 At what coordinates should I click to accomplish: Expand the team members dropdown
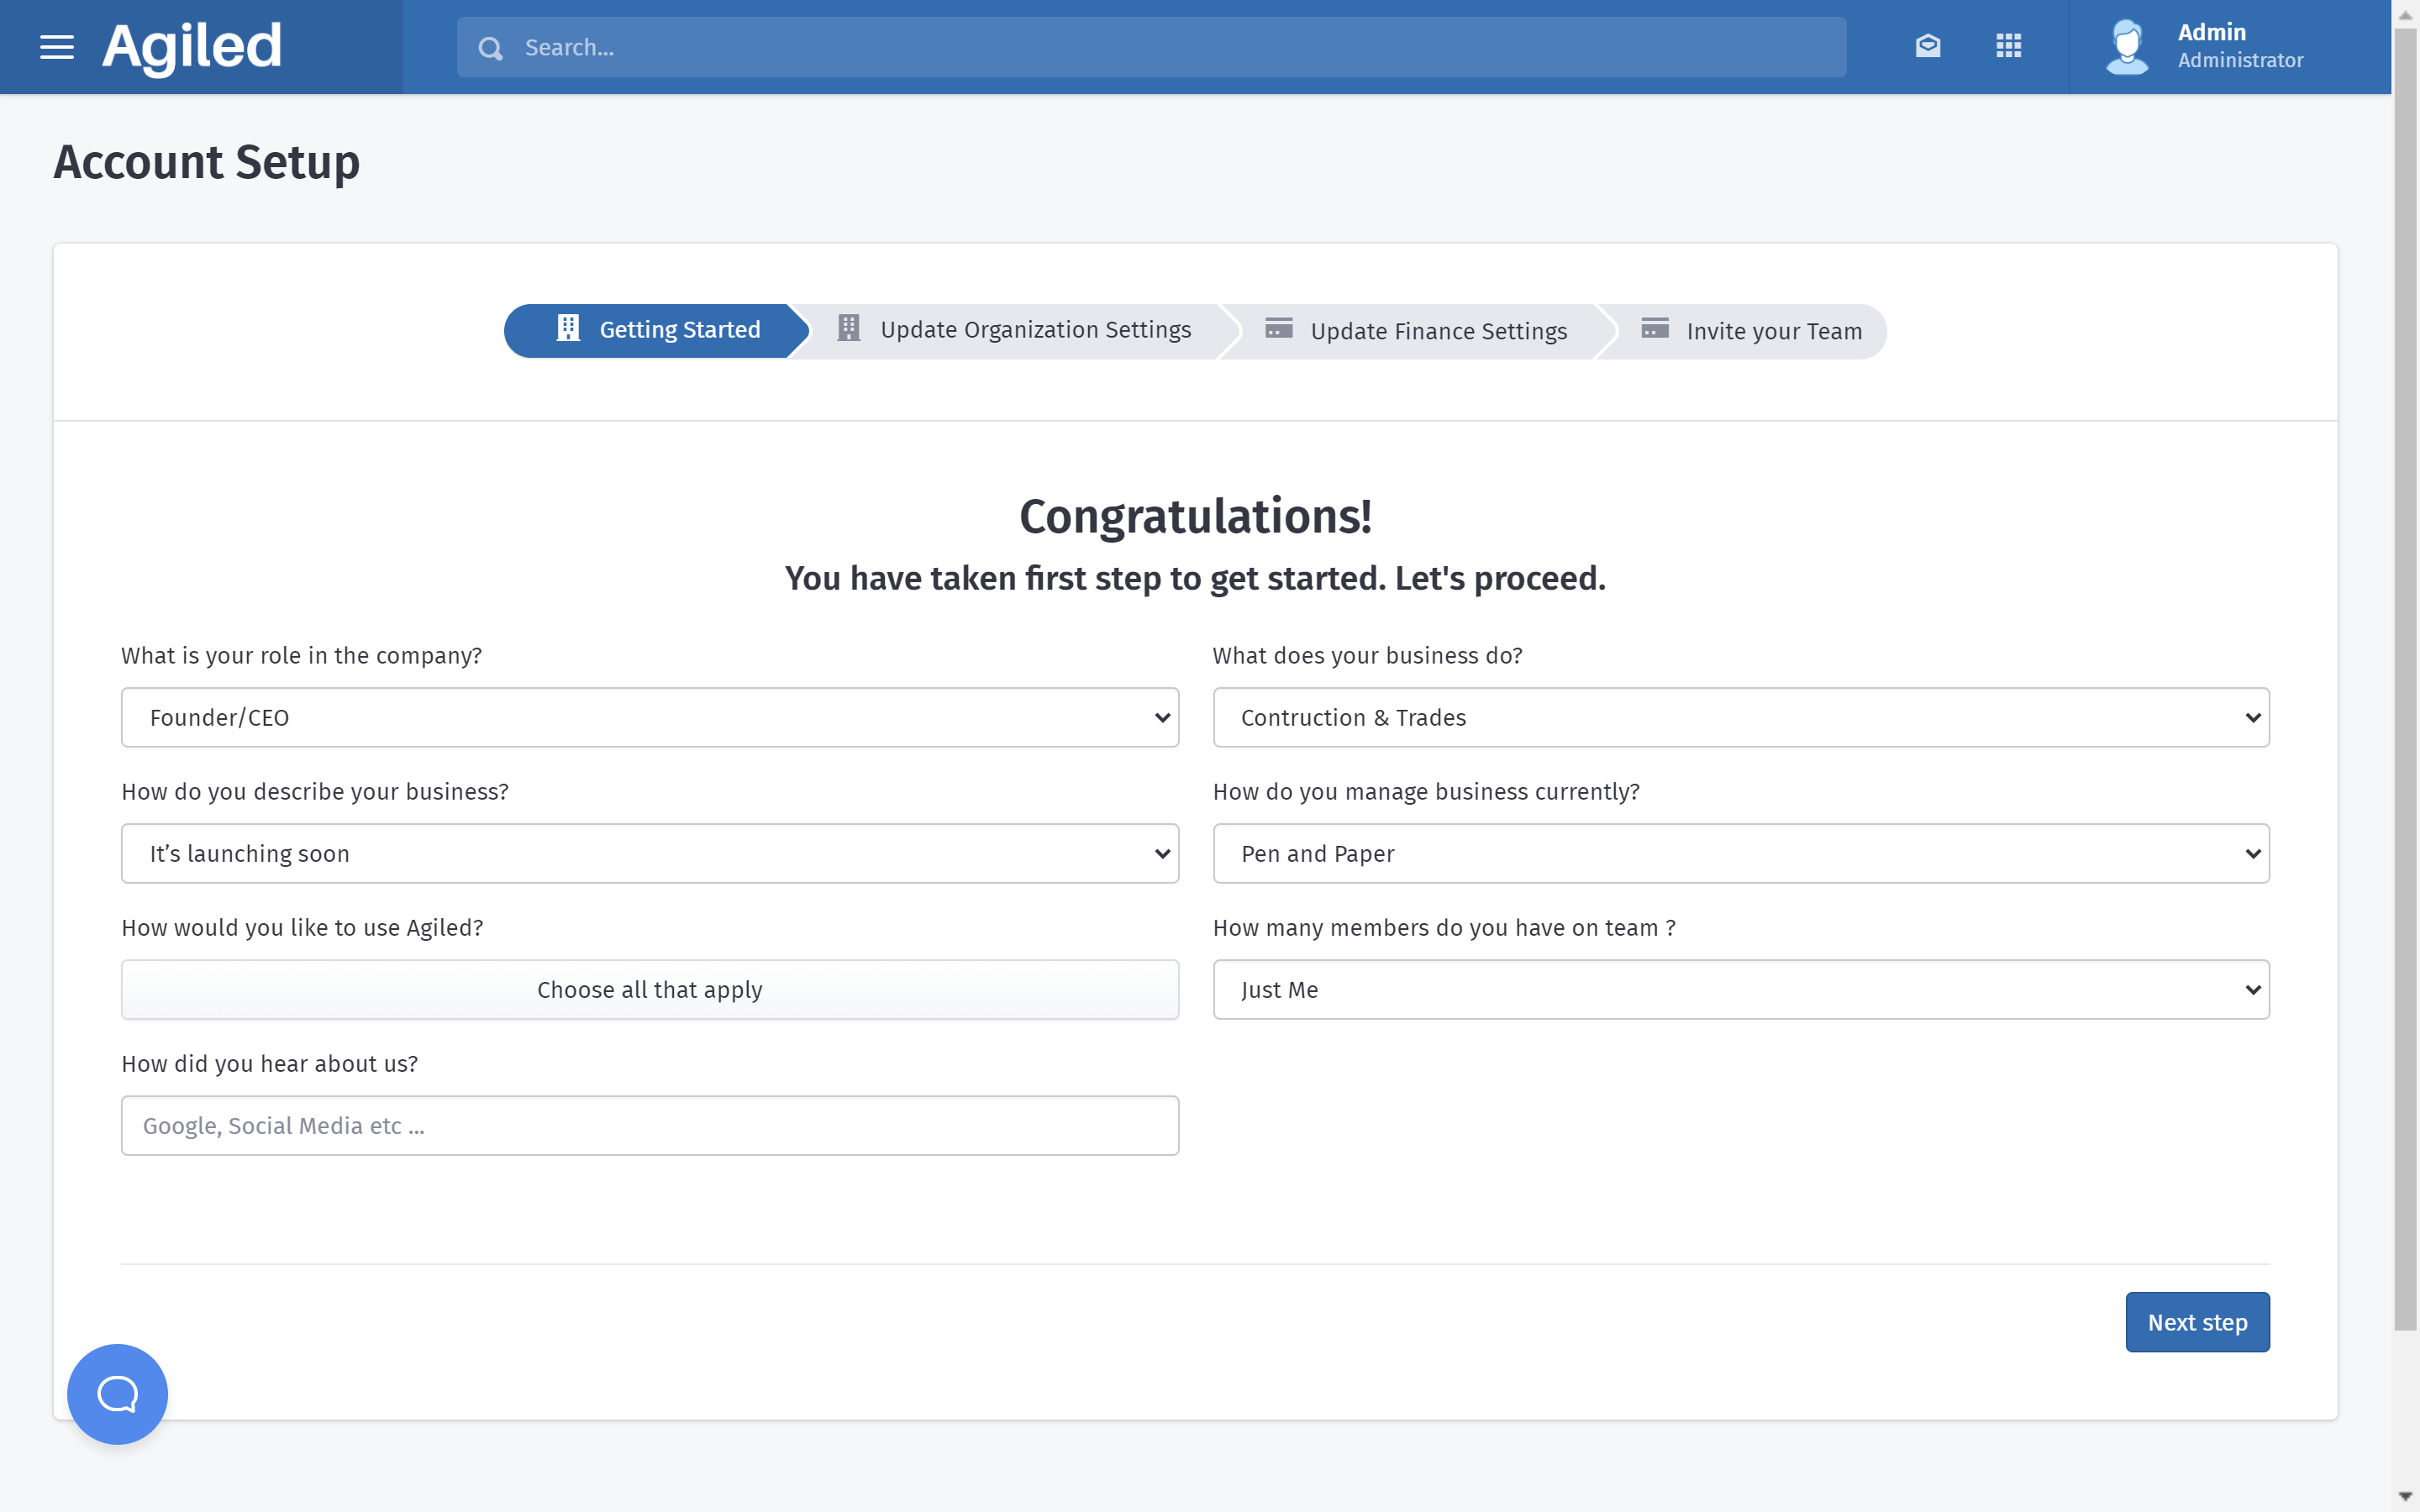(1740, 989)
